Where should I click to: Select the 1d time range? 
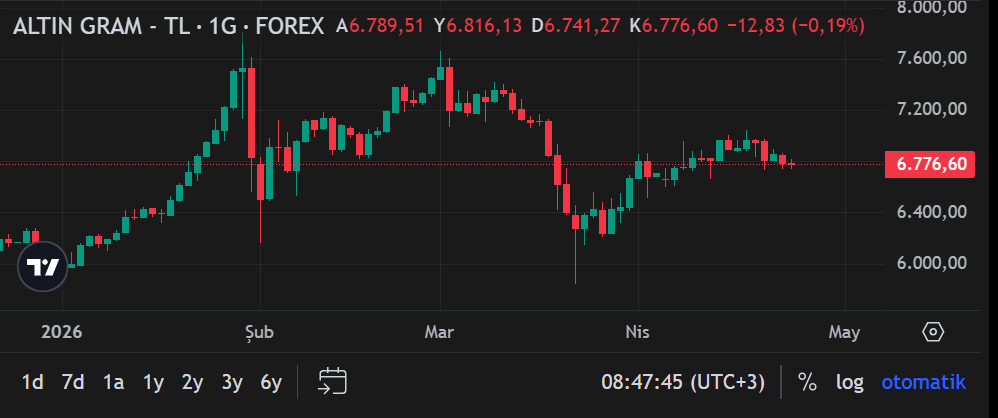pyautogui.click(x=32, y=382)
